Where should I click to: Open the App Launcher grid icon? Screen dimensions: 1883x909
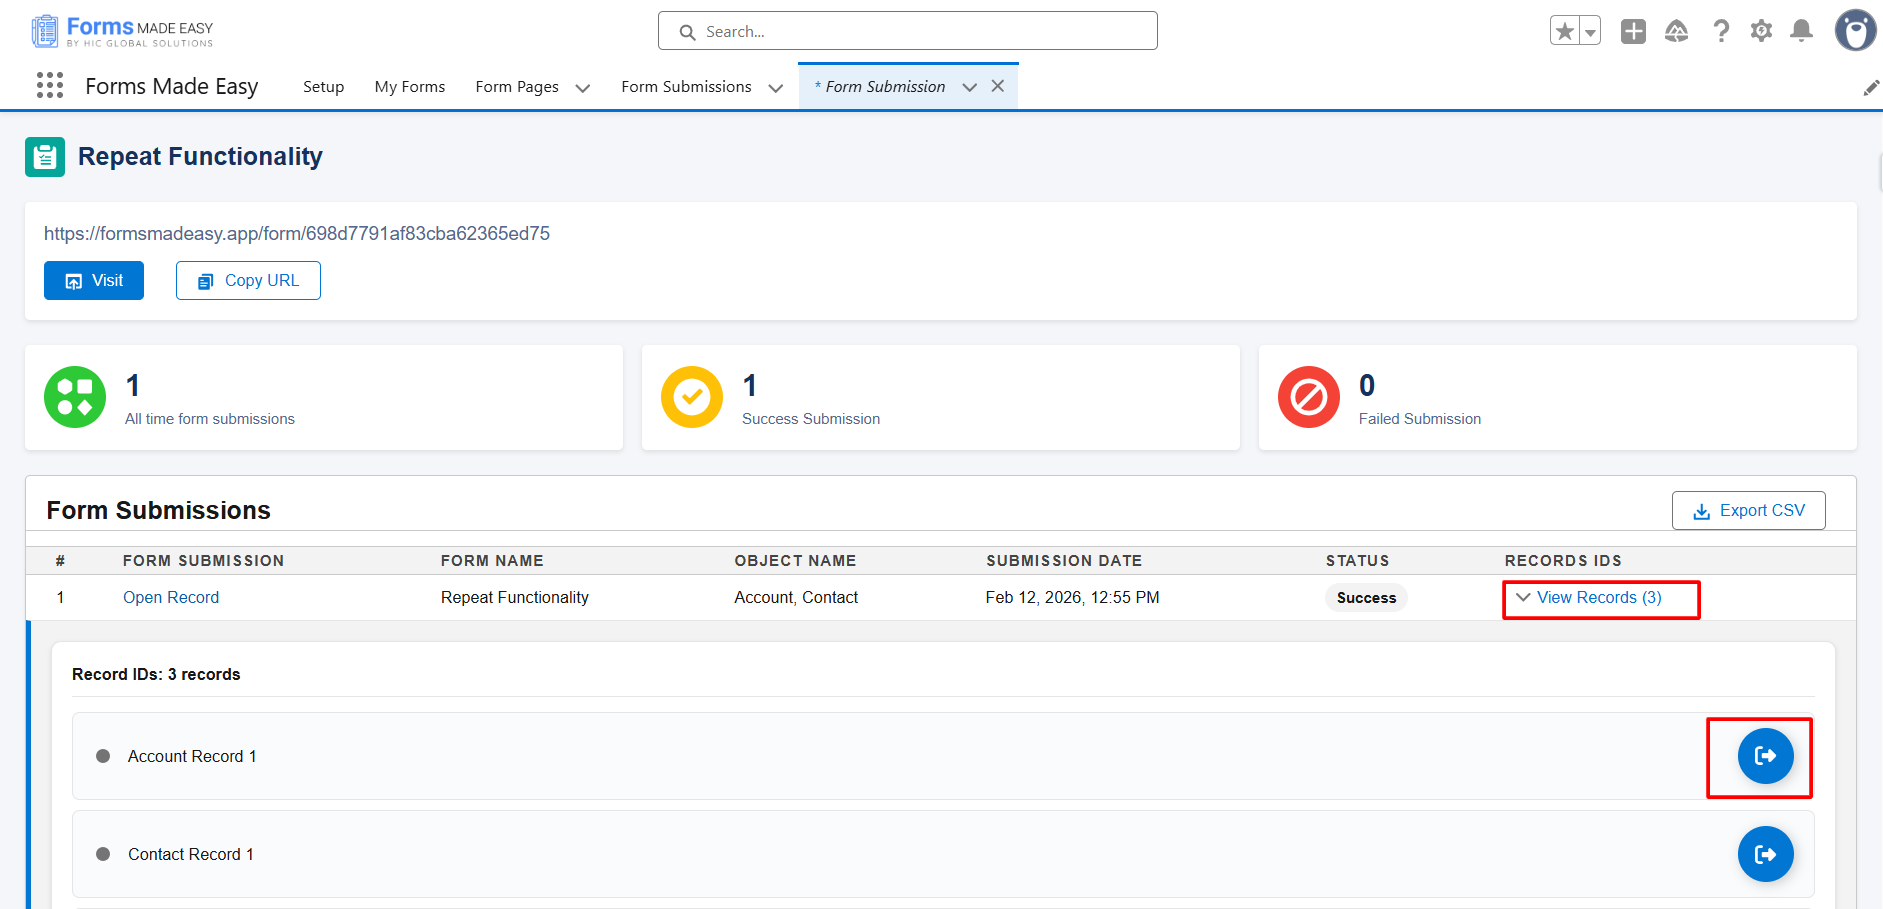(50, 86)
